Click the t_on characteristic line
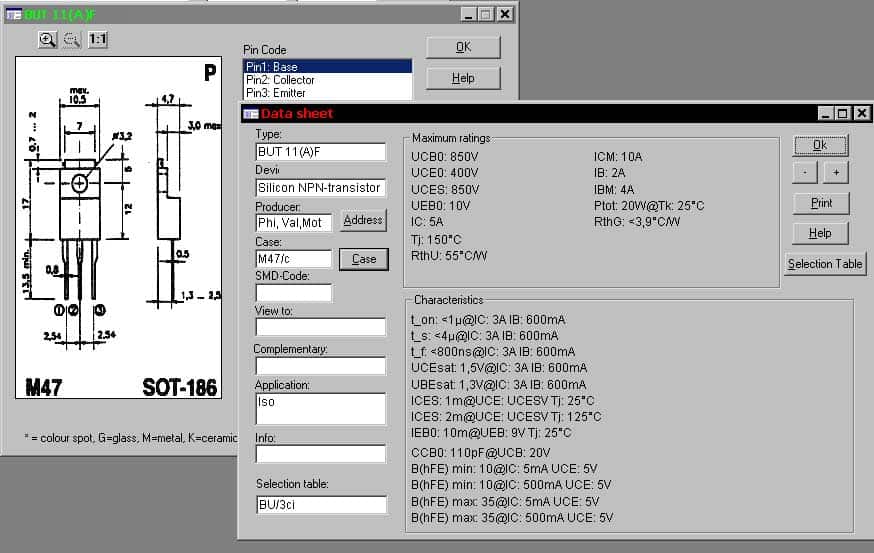874x553 pixels. (x=488, y=320)
